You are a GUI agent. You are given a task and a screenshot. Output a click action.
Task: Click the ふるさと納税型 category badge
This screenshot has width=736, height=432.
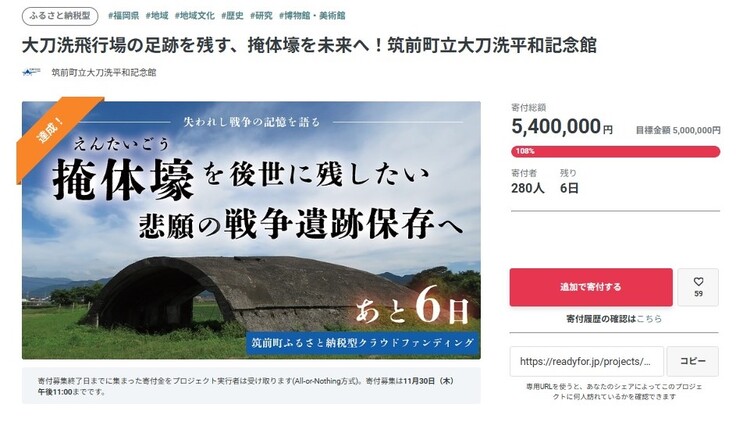(x=51, y=16)
